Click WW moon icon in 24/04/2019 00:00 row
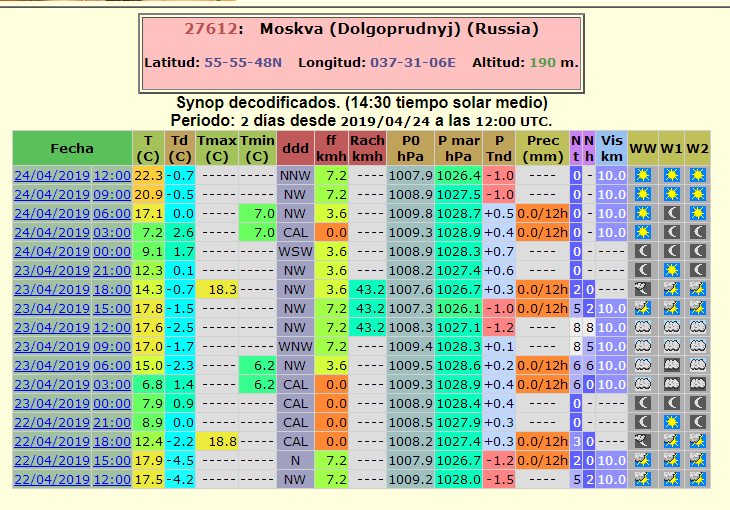The width and height of the screenshot is (730, 510). pos(643,252)
